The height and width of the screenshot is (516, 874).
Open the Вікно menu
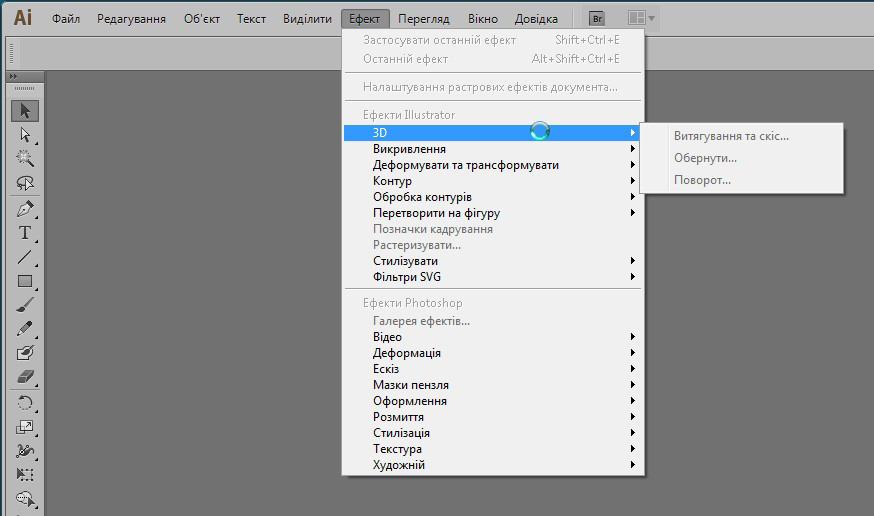click(x=483, y=19)
